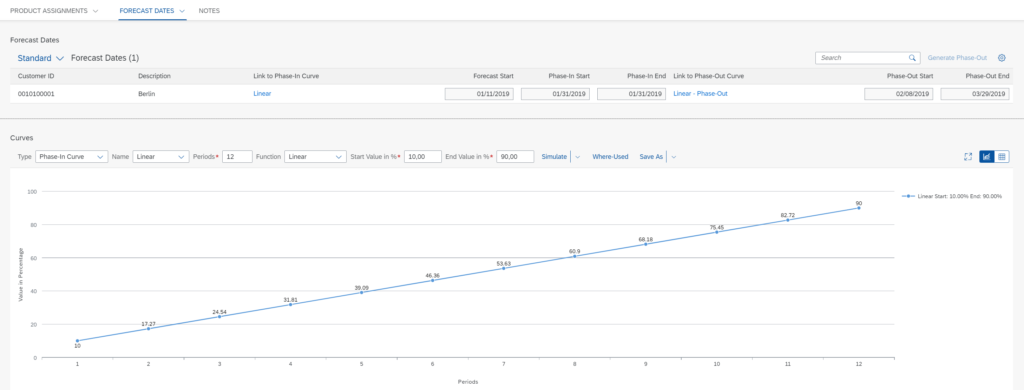
Task: Expand the Save As options arrow
Action: (673, 157)
